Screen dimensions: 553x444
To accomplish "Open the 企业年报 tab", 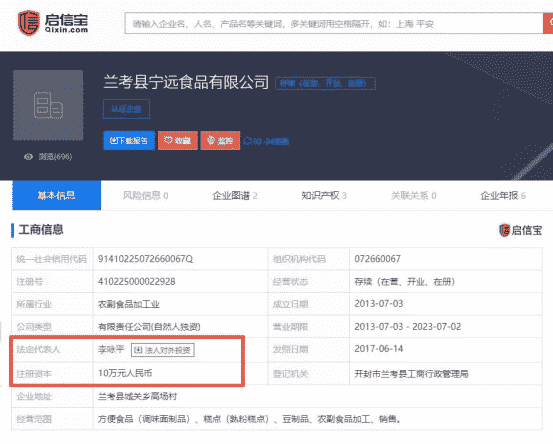I will [x=503, y=195].
